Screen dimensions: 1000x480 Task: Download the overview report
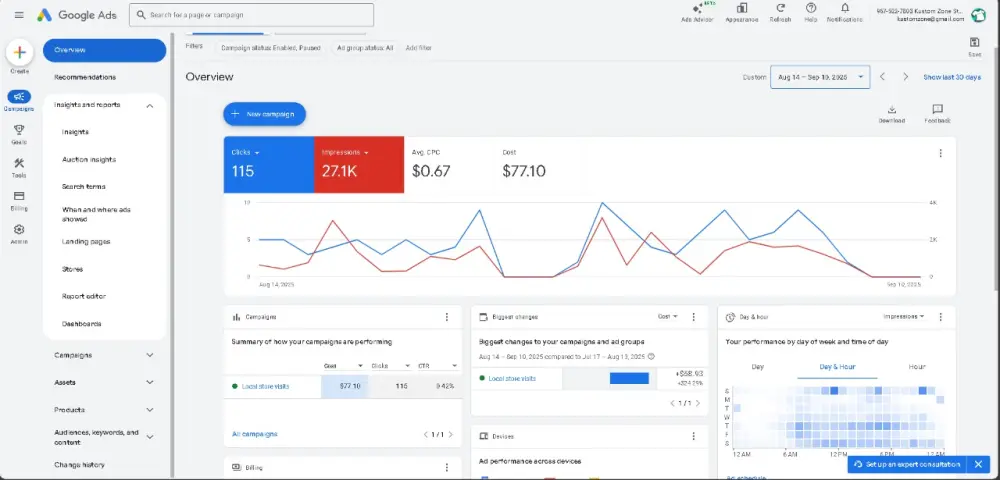pos(891,111)
